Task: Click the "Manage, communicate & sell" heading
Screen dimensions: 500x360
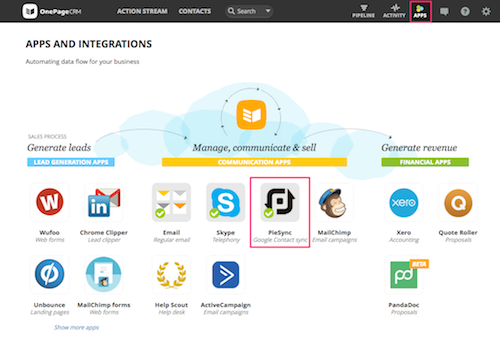Action: [254, 147]
